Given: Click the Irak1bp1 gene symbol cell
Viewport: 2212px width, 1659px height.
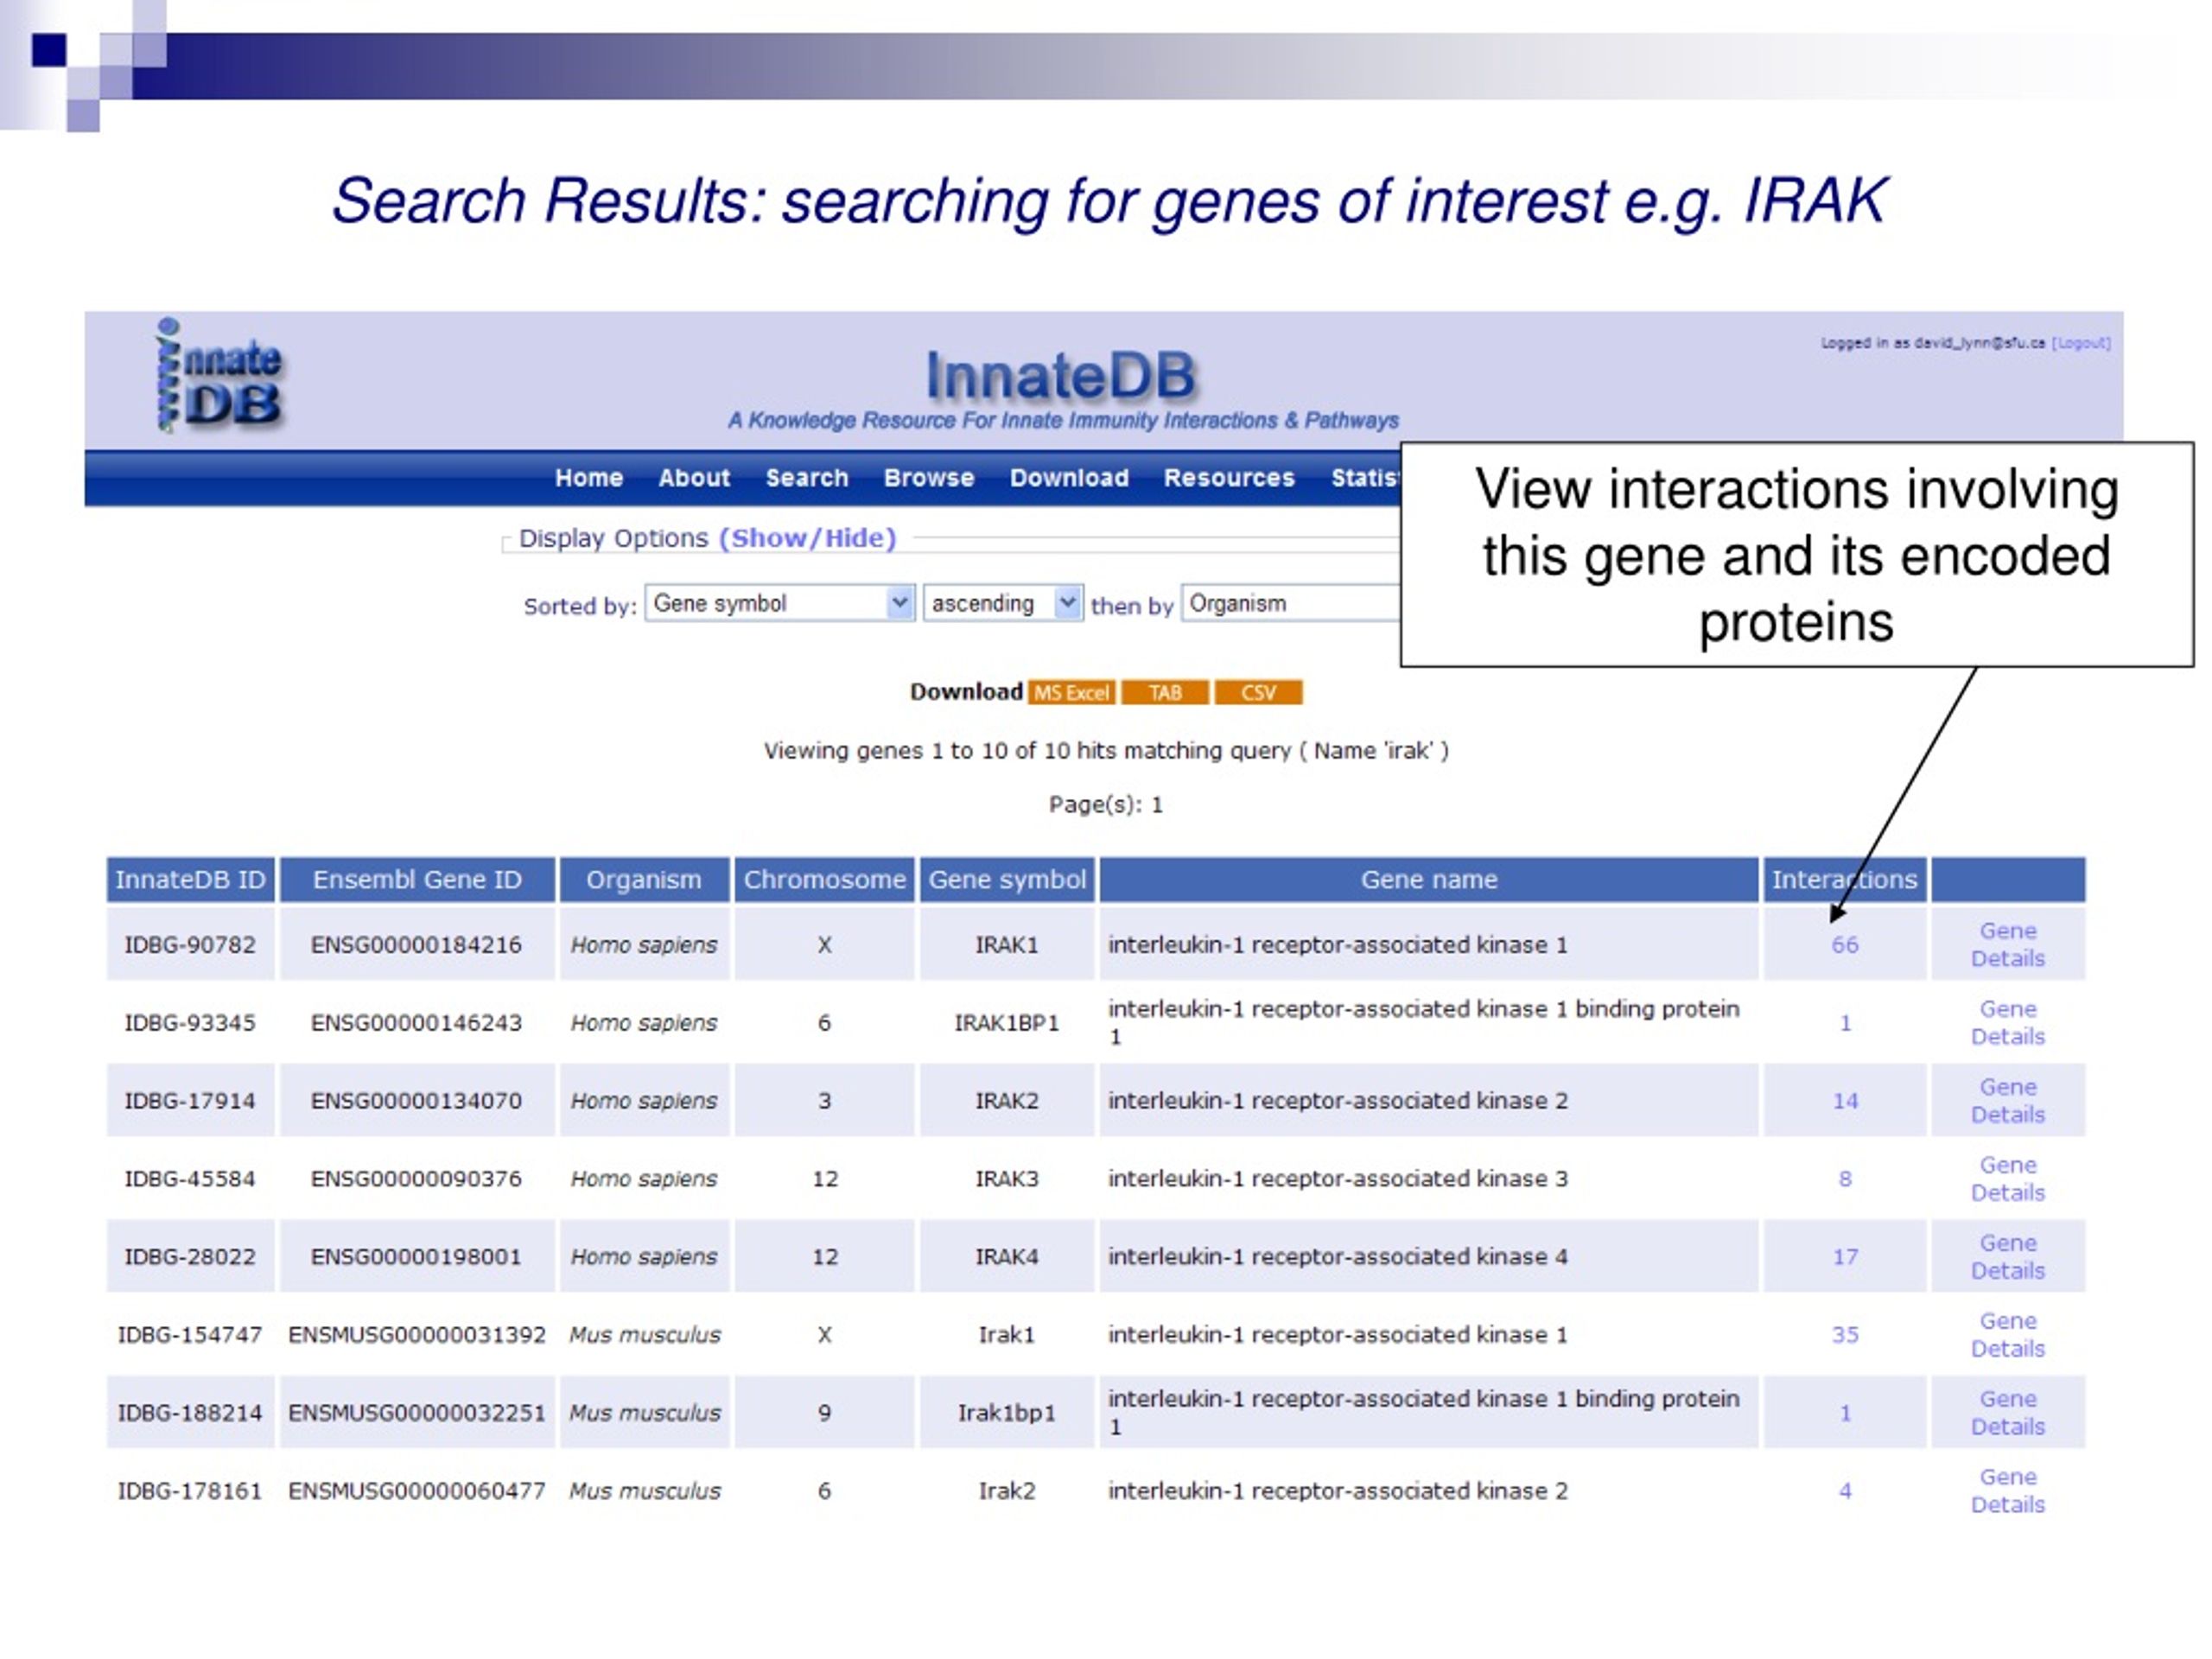Looking at the screenshot, I should pyautogui.click(x=1007, y=1413).
